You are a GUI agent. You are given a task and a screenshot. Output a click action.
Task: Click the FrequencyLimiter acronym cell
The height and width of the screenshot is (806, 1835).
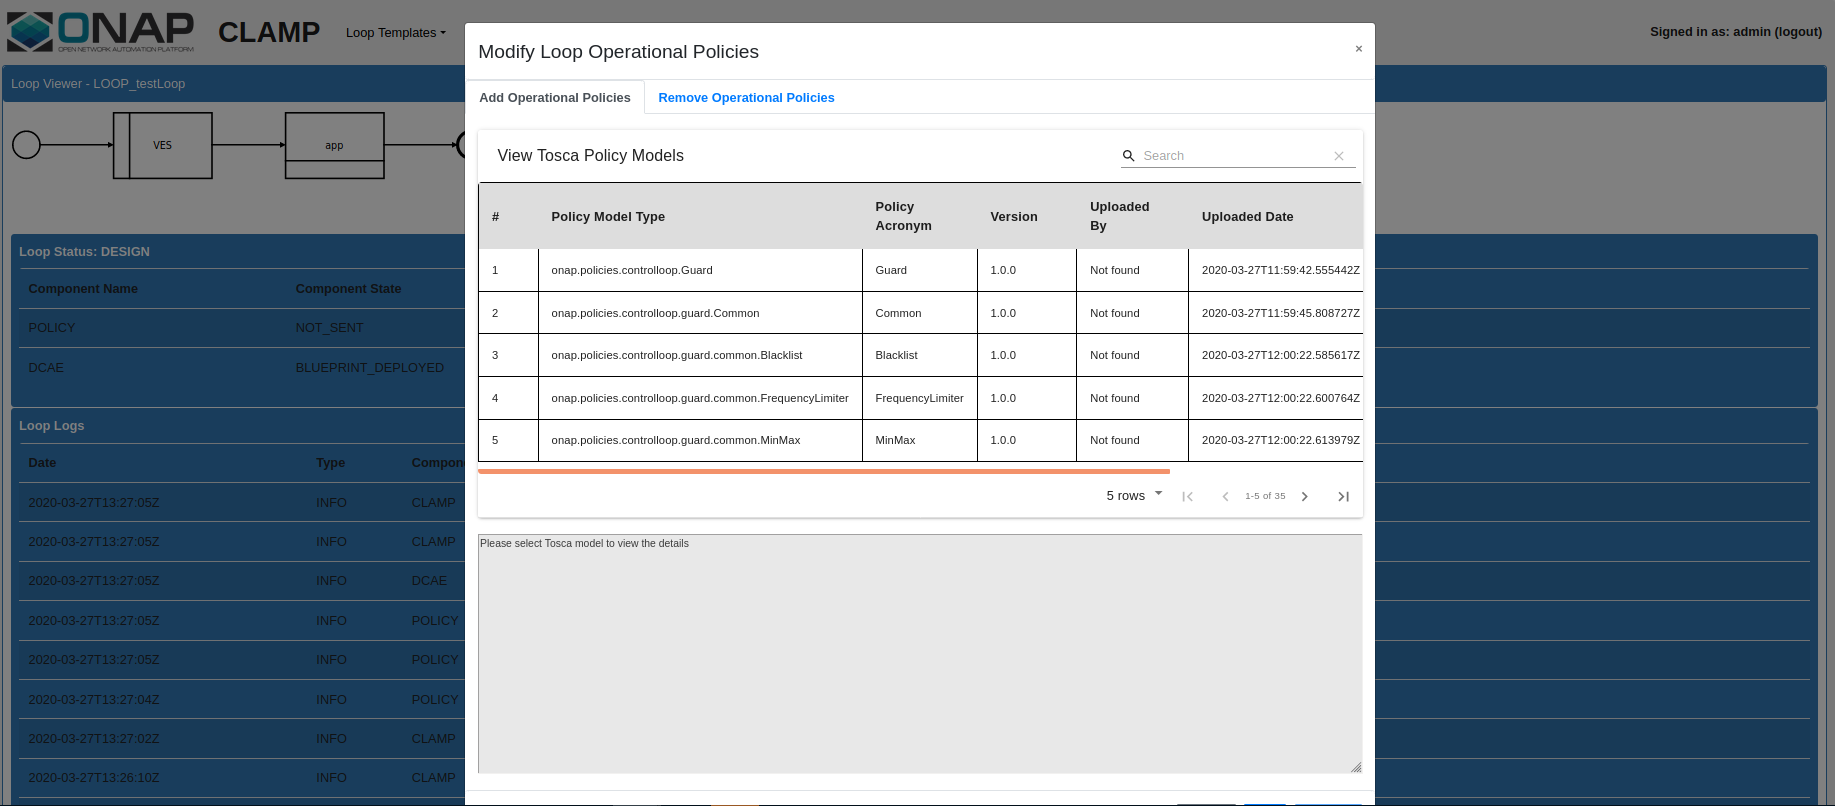pyautogui.click(x=919, y=398)
